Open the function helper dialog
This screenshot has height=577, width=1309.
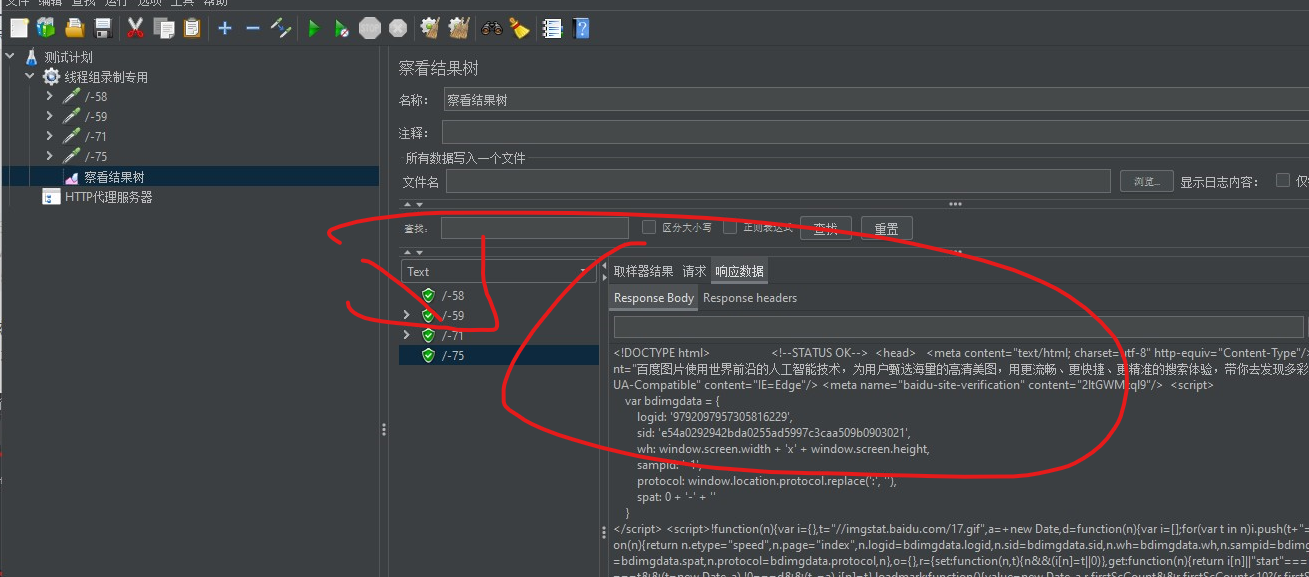pyautogui.click(x=552, y=29)
